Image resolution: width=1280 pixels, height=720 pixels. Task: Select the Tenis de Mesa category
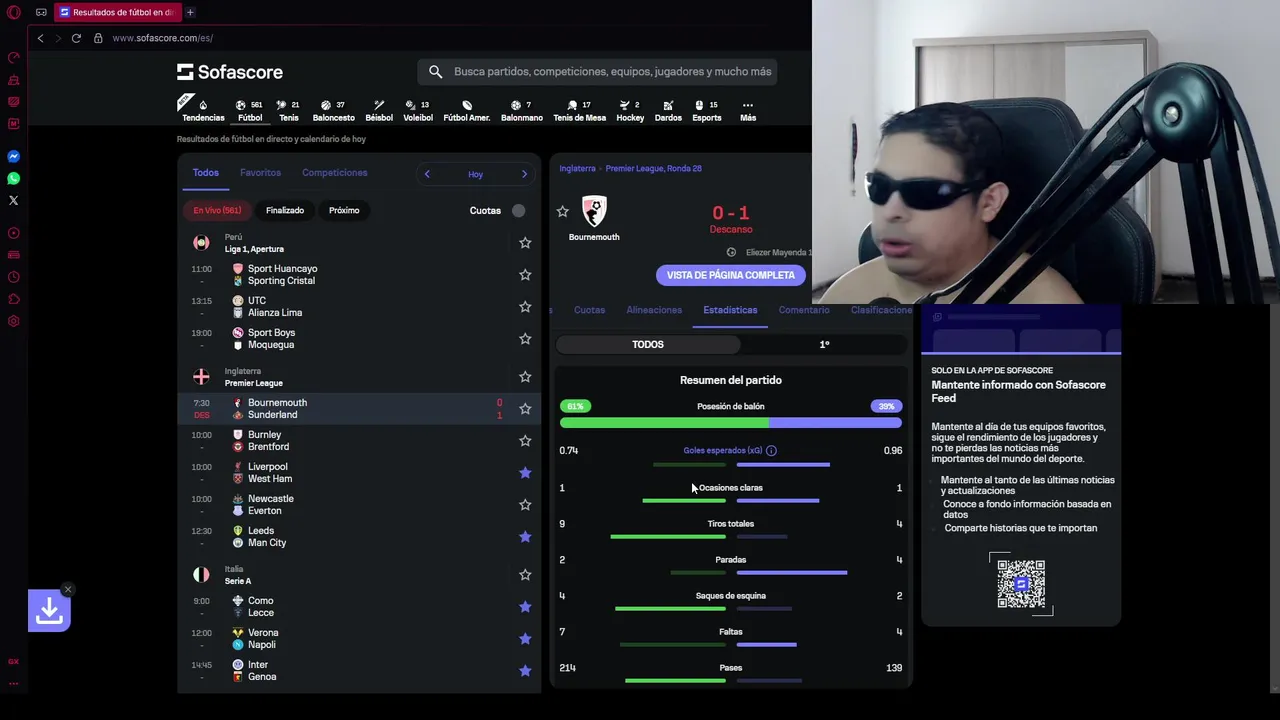580,111
